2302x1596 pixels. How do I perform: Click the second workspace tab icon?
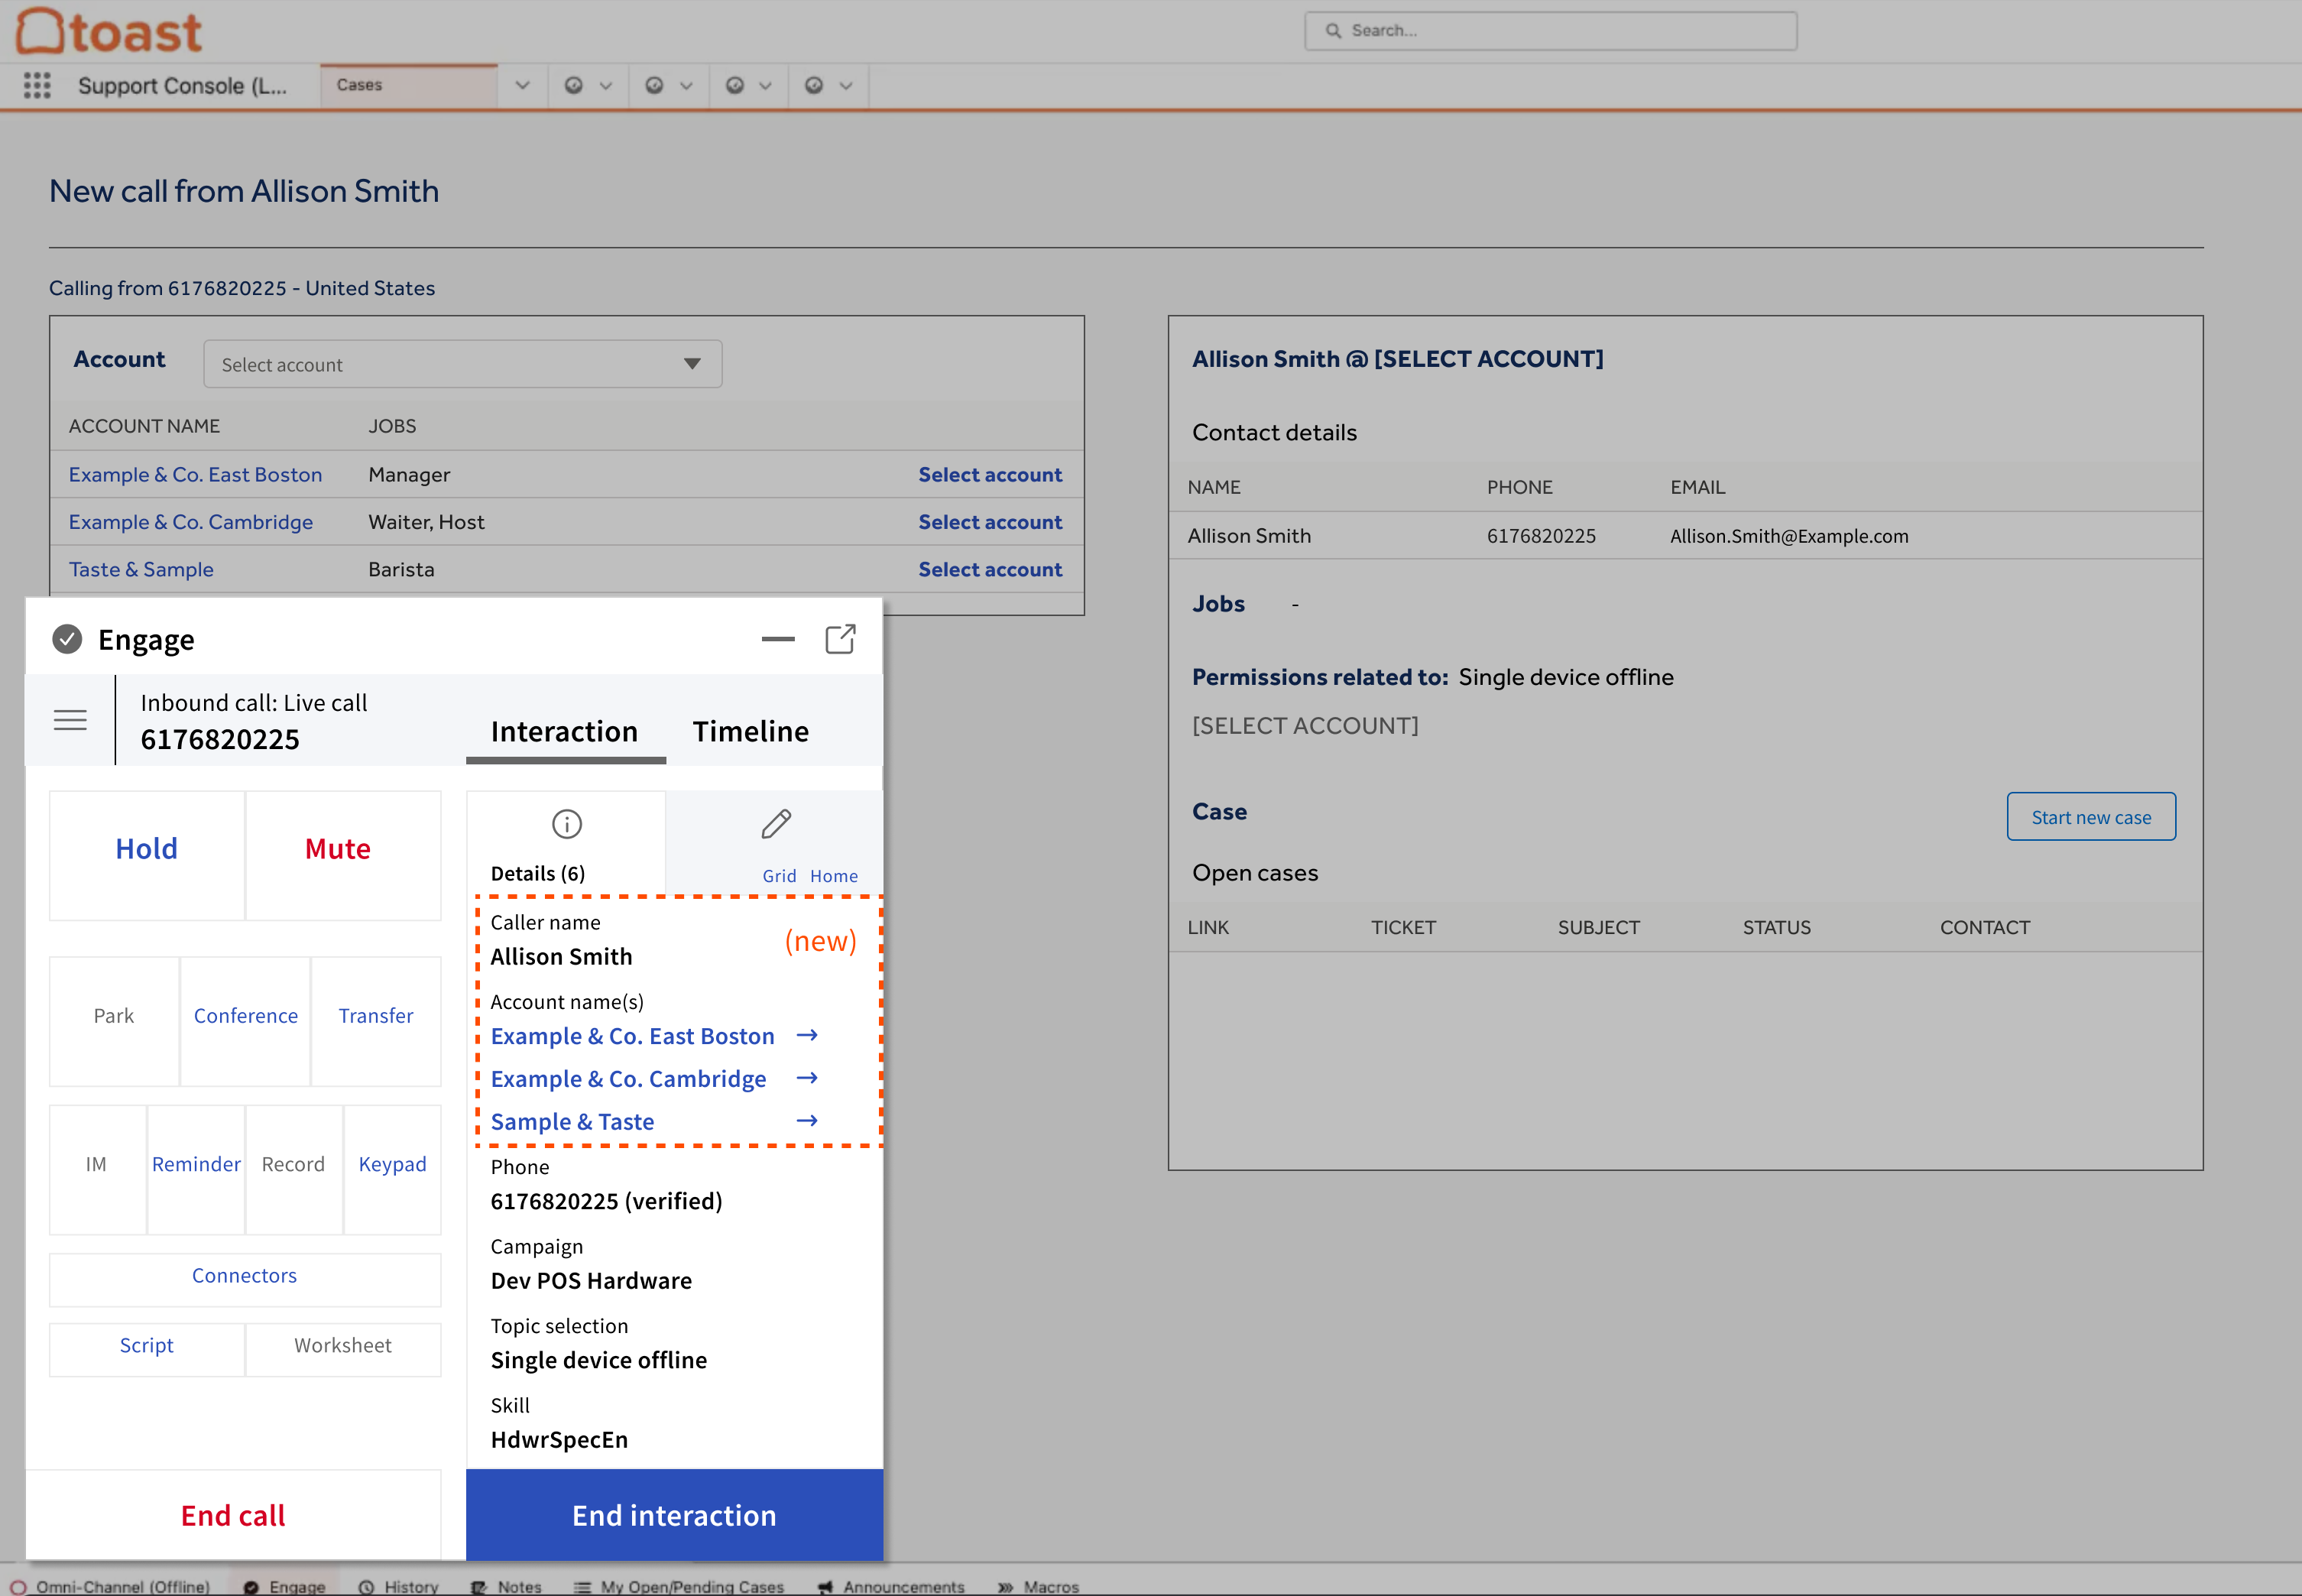click(x=654, y=85)
